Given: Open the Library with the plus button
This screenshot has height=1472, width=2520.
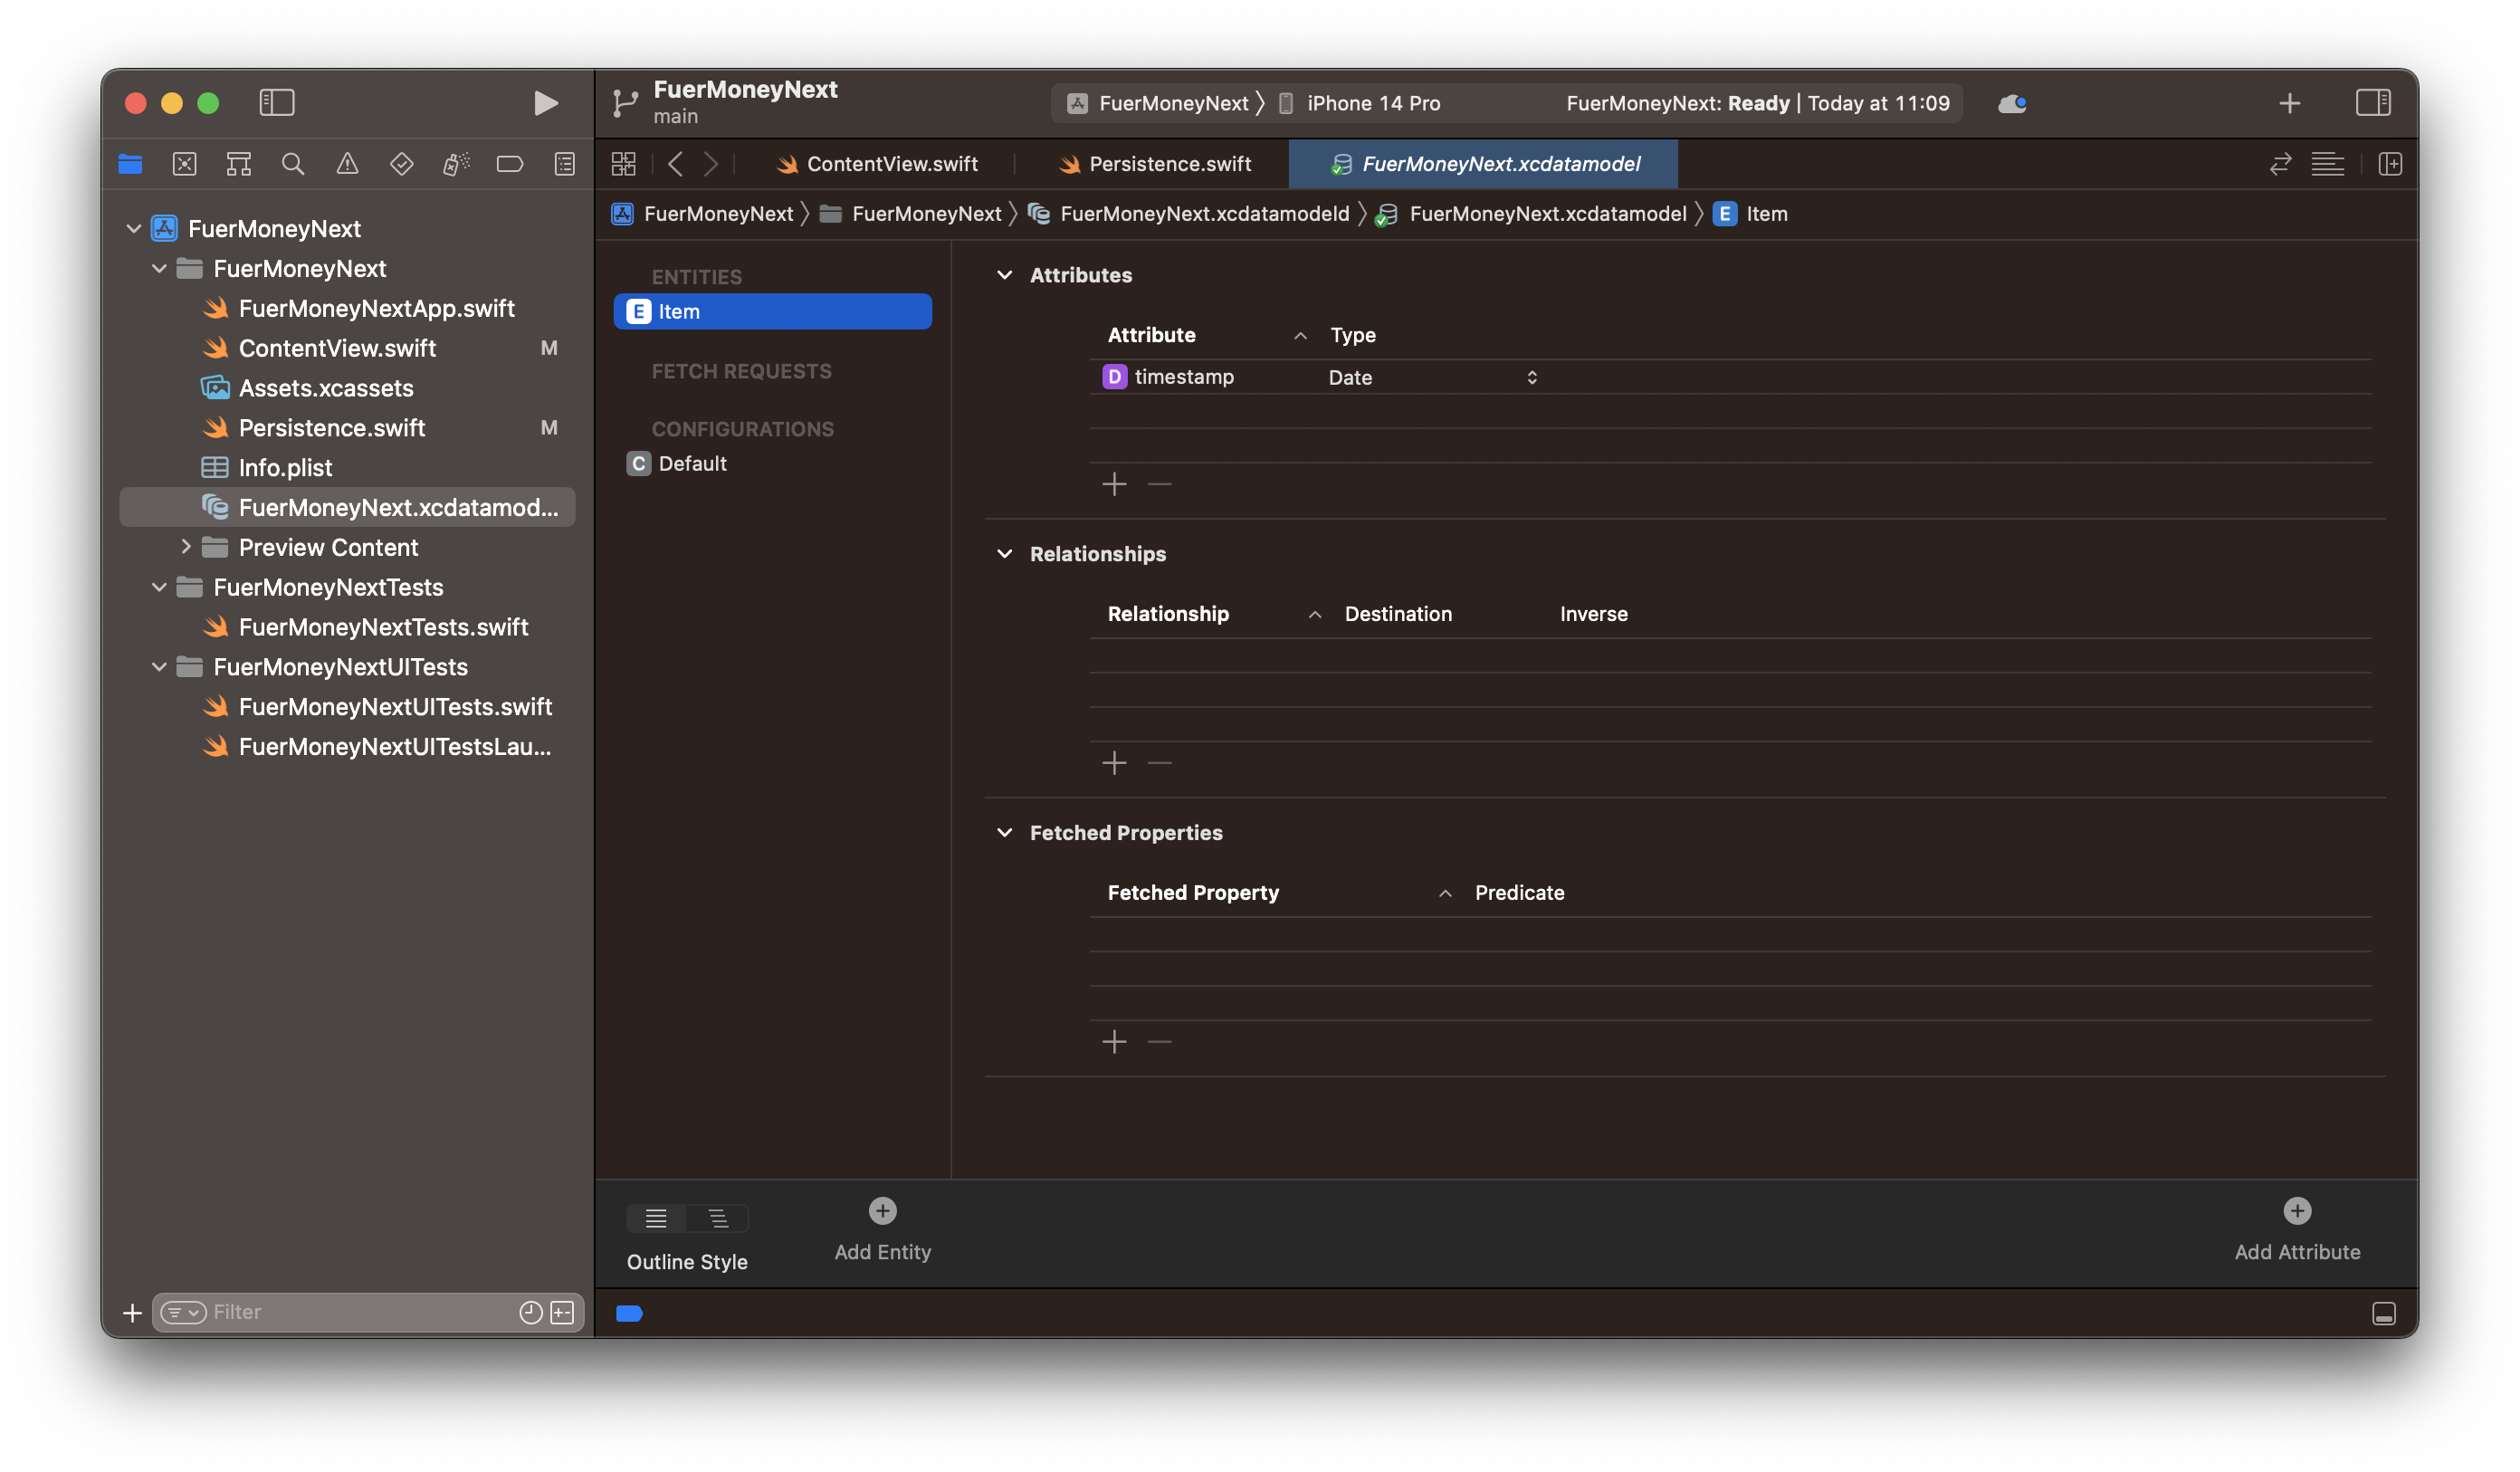Looking at the screenshot, I should coord(2290,102).
